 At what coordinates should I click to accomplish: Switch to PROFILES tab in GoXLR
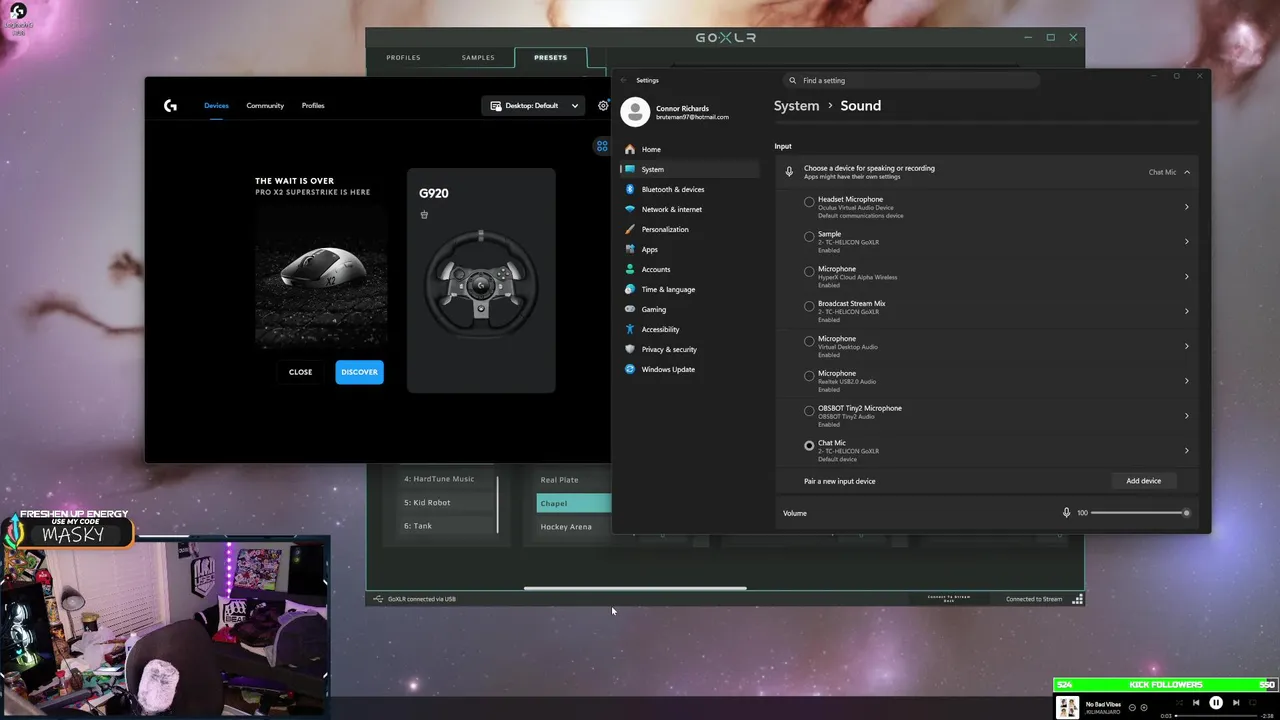(403, 58)
